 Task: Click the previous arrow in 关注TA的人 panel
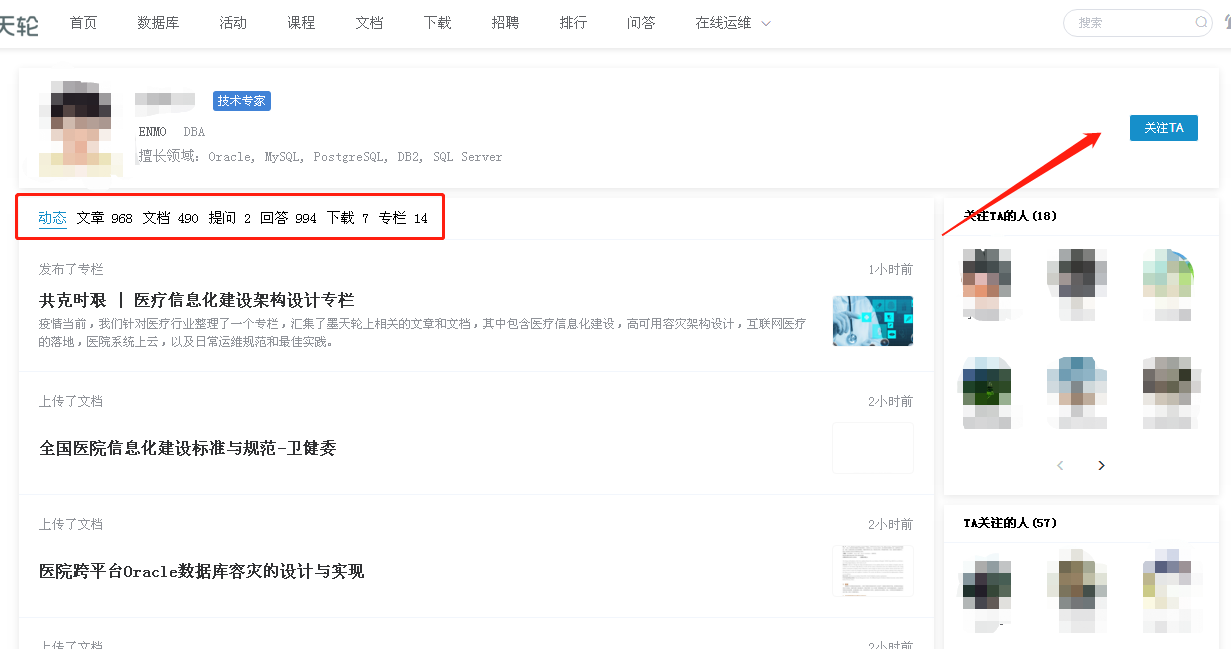(x=1060, y=465)
